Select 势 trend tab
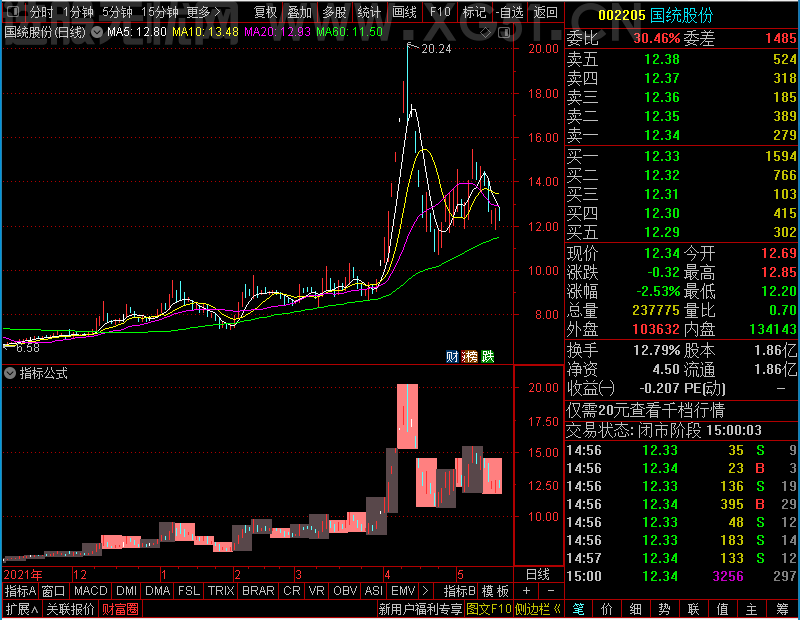The height and width of the screenshot is (620, 800). click(x=664, y=609)
